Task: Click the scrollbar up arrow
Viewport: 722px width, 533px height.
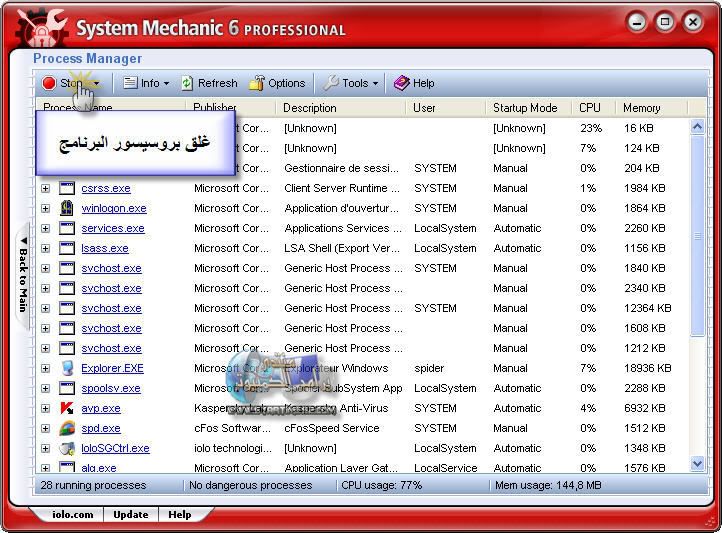Action: [698, 127]
